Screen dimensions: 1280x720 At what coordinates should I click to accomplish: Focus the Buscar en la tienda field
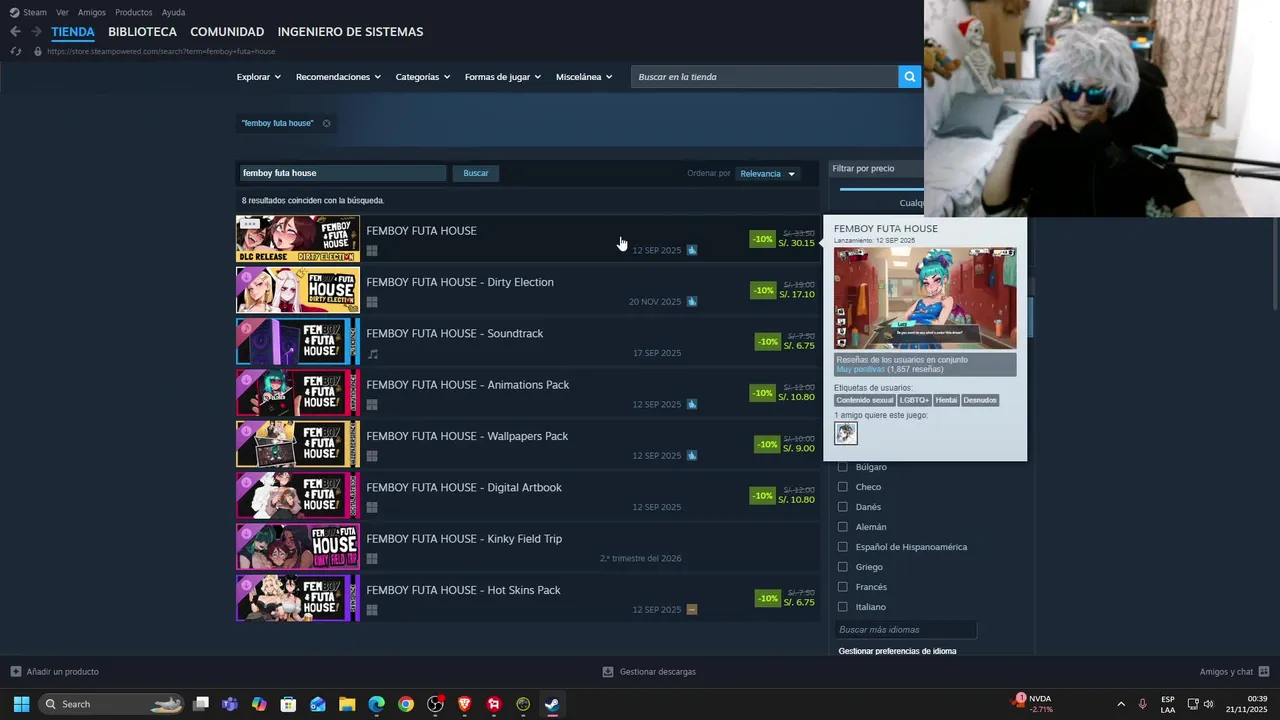pyautogui.click(x=764, y=77)
